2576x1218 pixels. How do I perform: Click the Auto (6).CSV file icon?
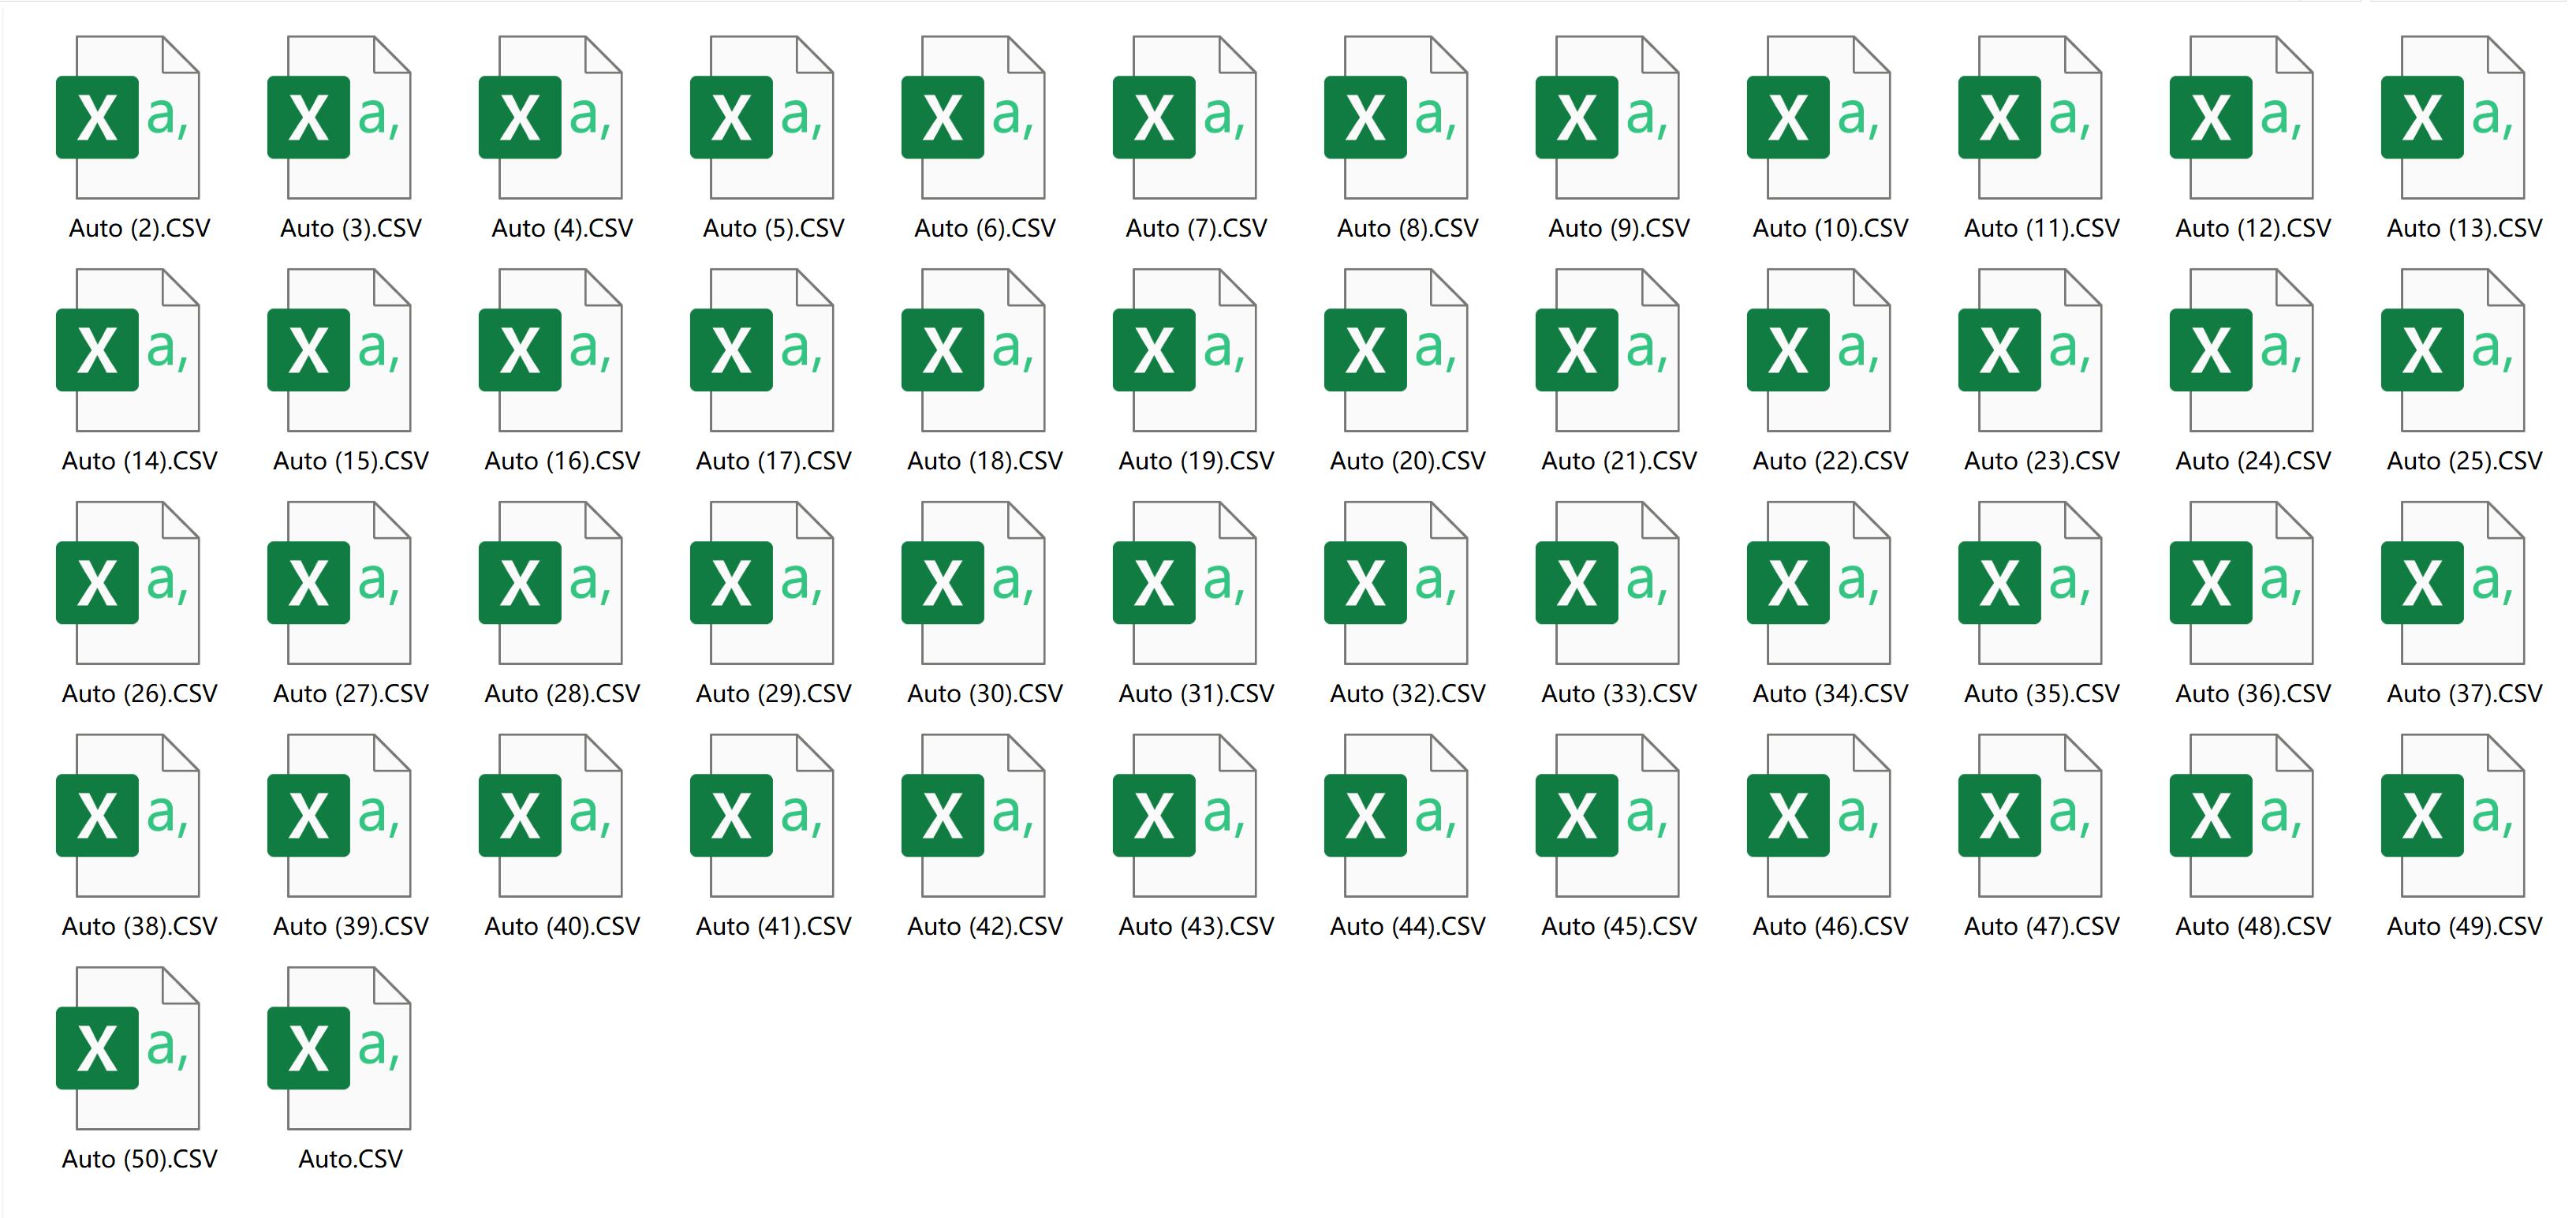point(973,117)
